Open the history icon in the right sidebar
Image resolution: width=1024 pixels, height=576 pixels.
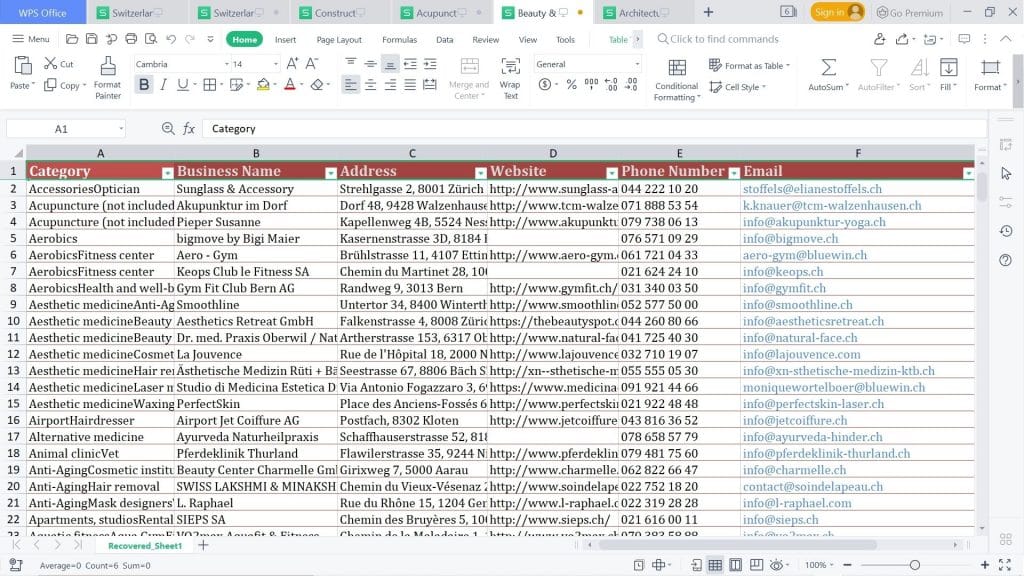pos(1006,231)
